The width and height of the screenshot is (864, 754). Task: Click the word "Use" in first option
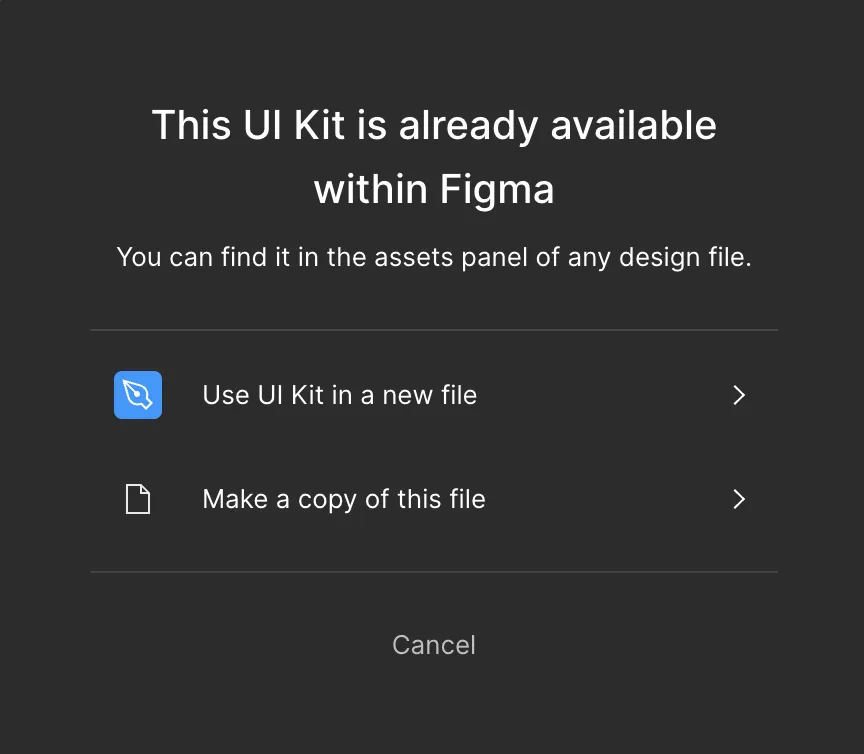[226, 395]
